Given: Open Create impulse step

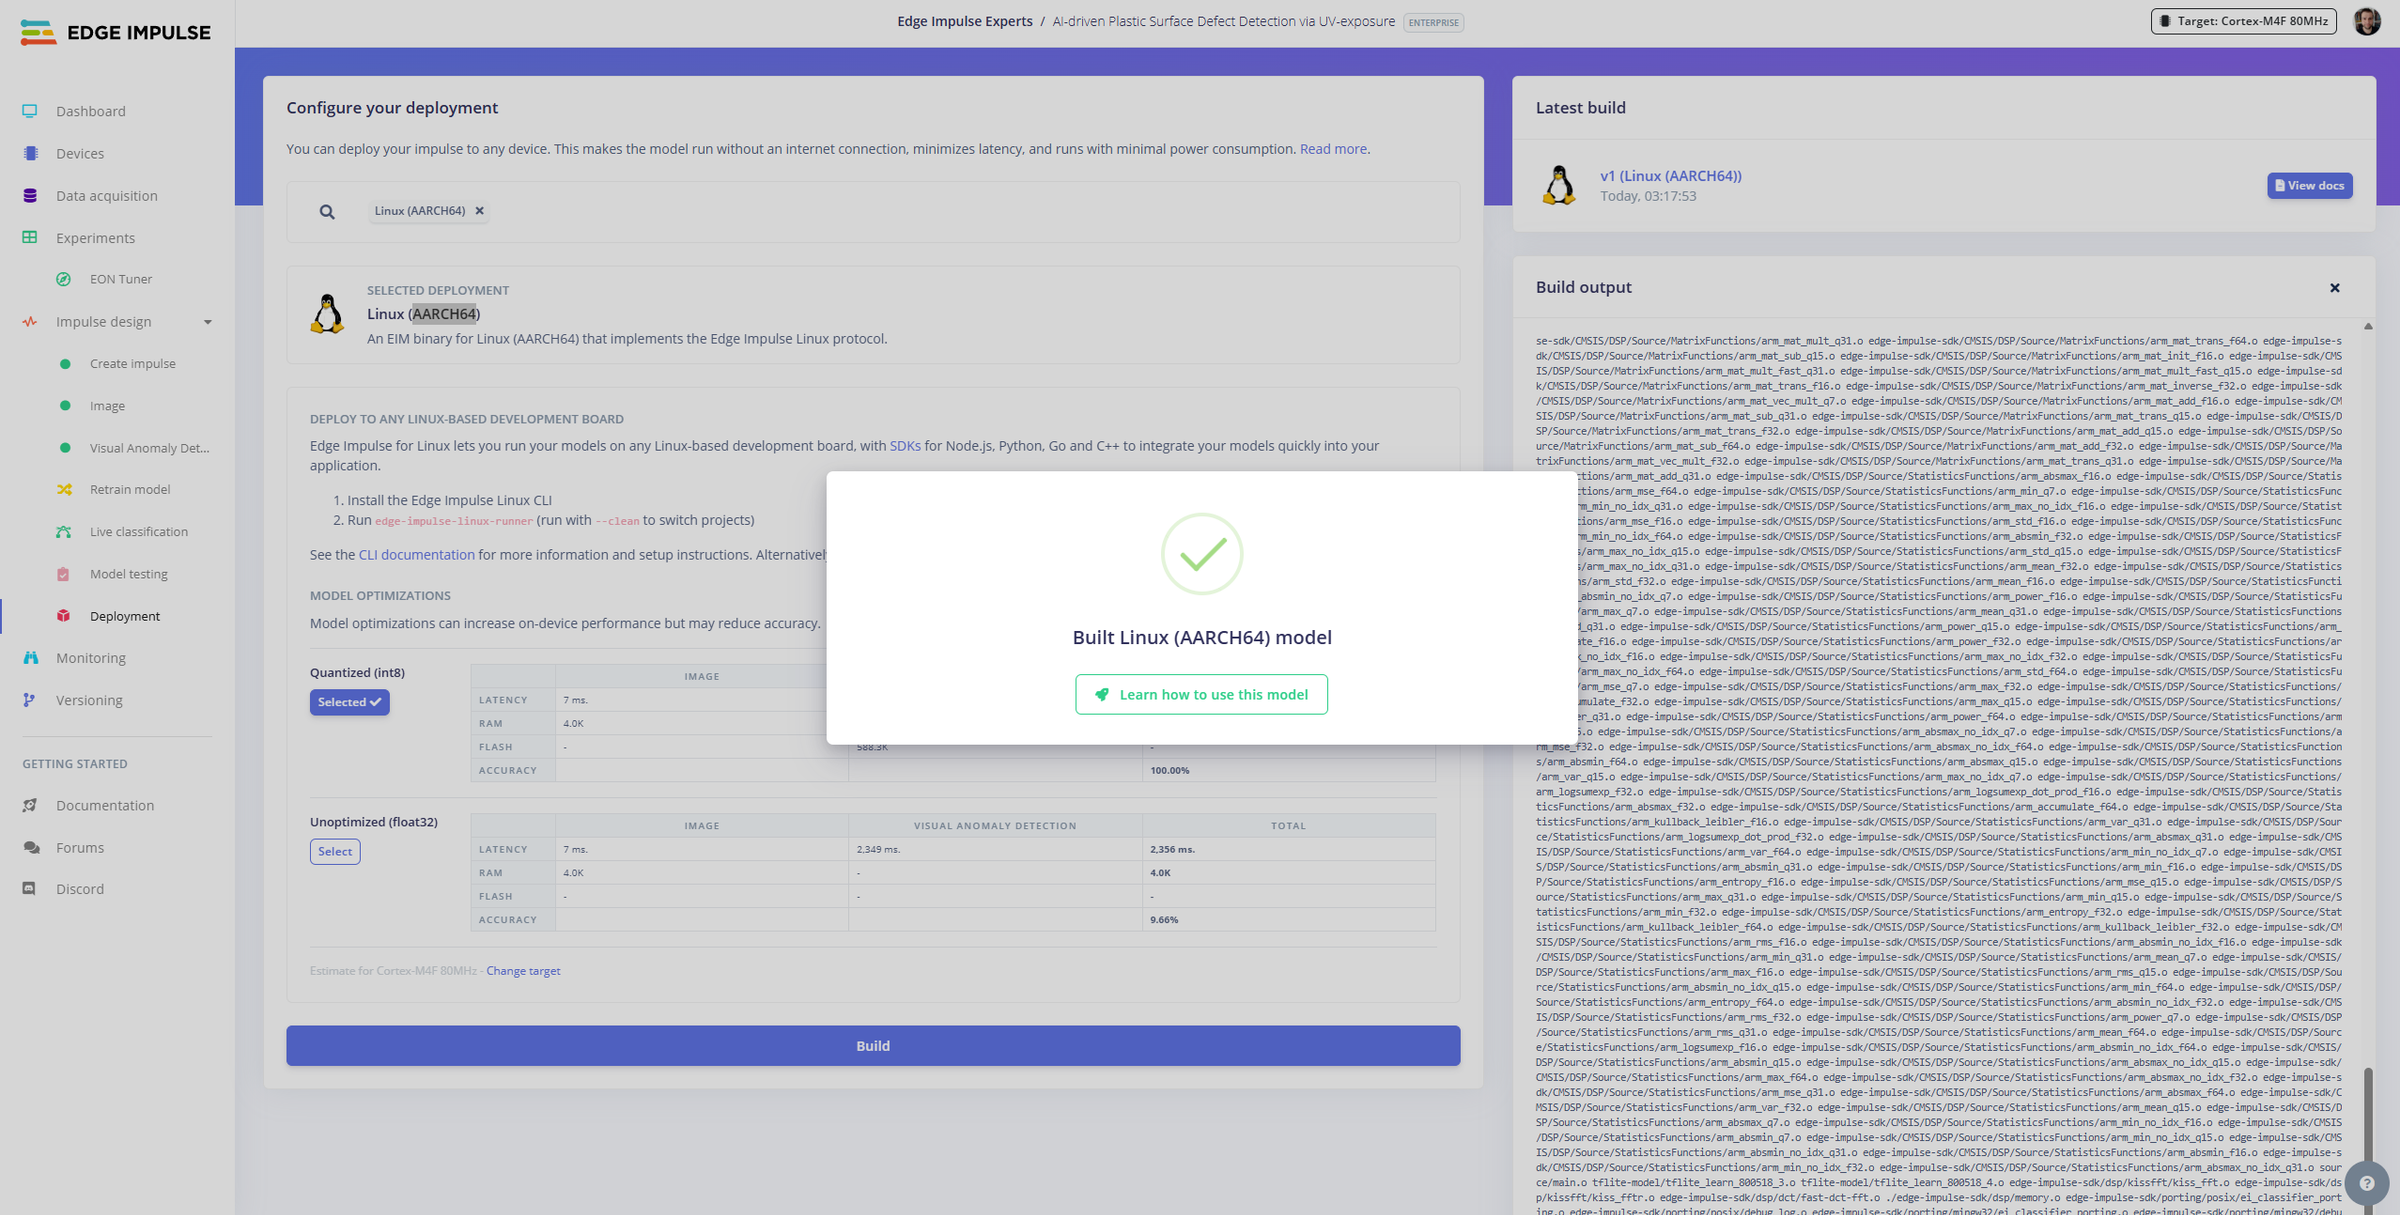Looking at the screenshot, I should pyautogui.click(x=133, y=364).
